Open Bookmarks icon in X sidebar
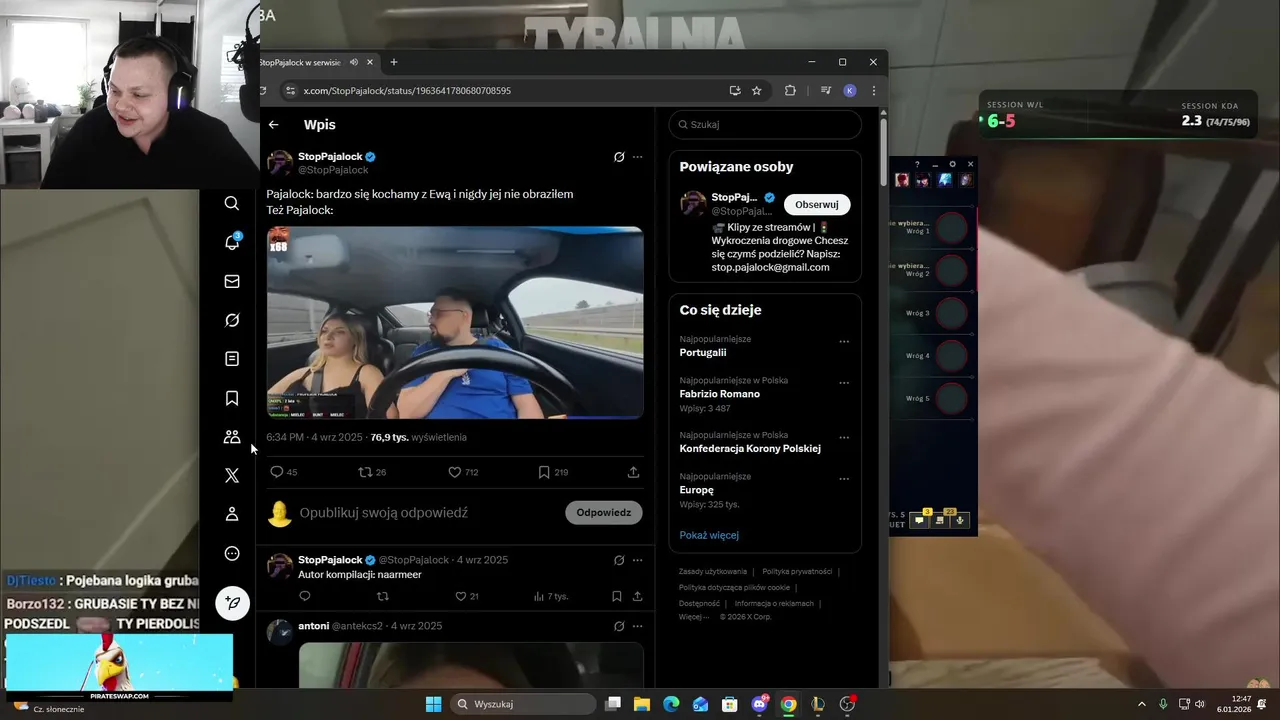The image size is (1280, 720). point(232,398)
